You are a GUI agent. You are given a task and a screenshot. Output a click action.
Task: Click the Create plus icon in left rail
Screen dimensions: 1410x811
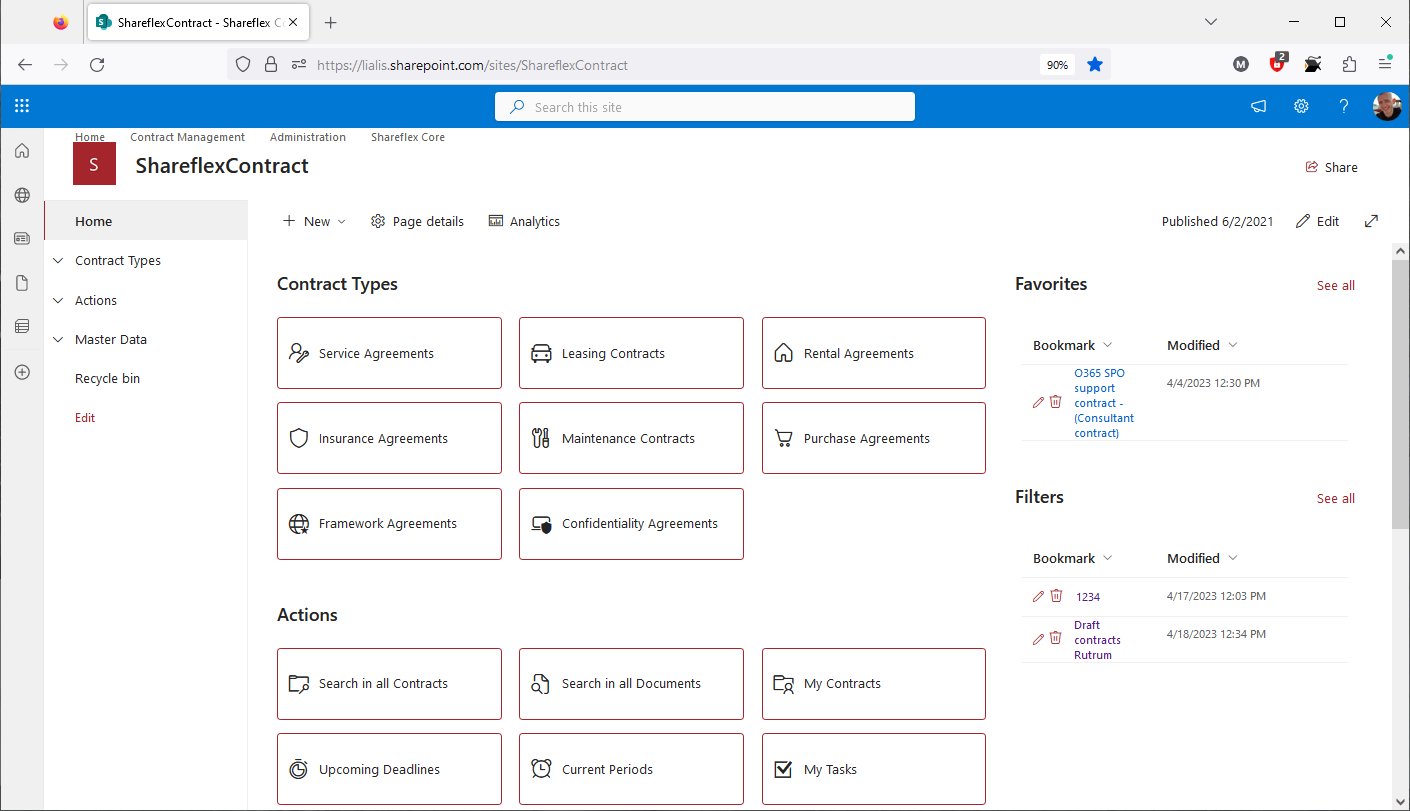(x=22, y=372)
